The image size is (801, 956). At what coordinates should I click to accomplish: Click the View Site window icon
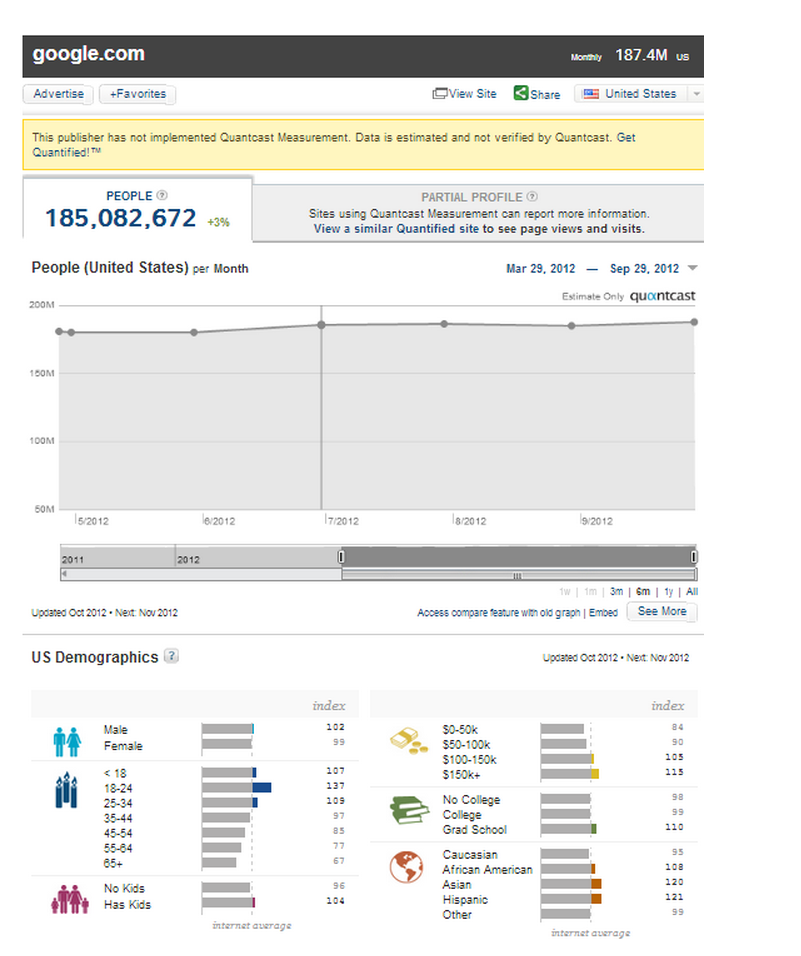[x=440, y=94]
